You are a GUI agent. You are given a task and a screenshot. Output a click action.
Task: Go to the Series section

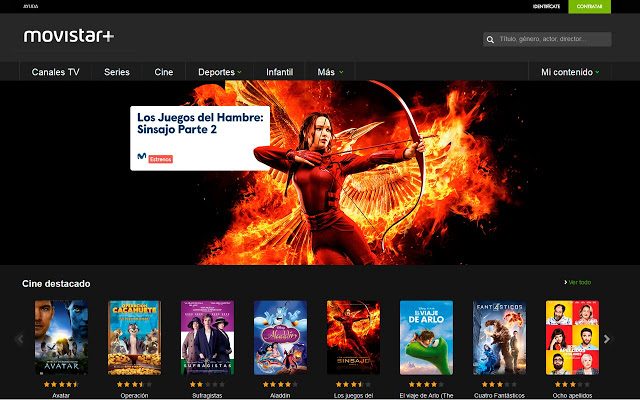coord(117,72)
